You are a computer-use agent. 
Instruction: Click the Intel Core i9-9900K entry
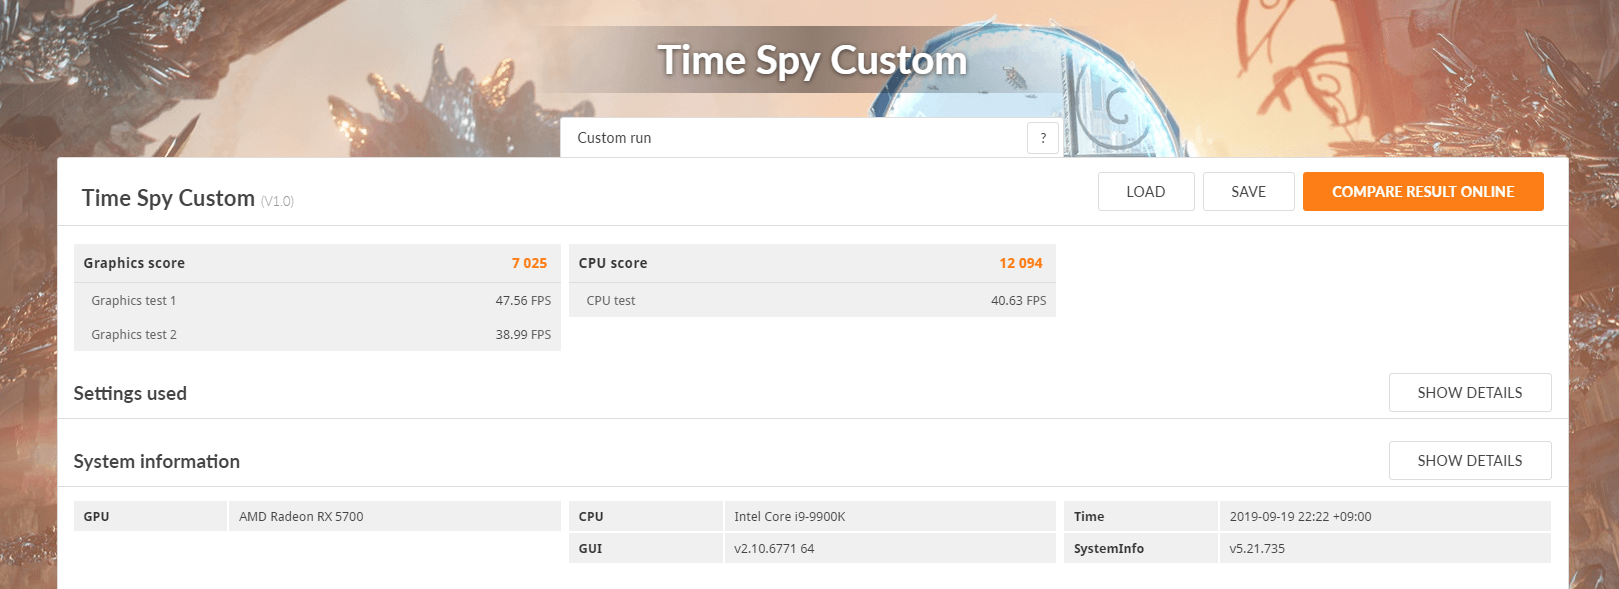tap(789, 517)
